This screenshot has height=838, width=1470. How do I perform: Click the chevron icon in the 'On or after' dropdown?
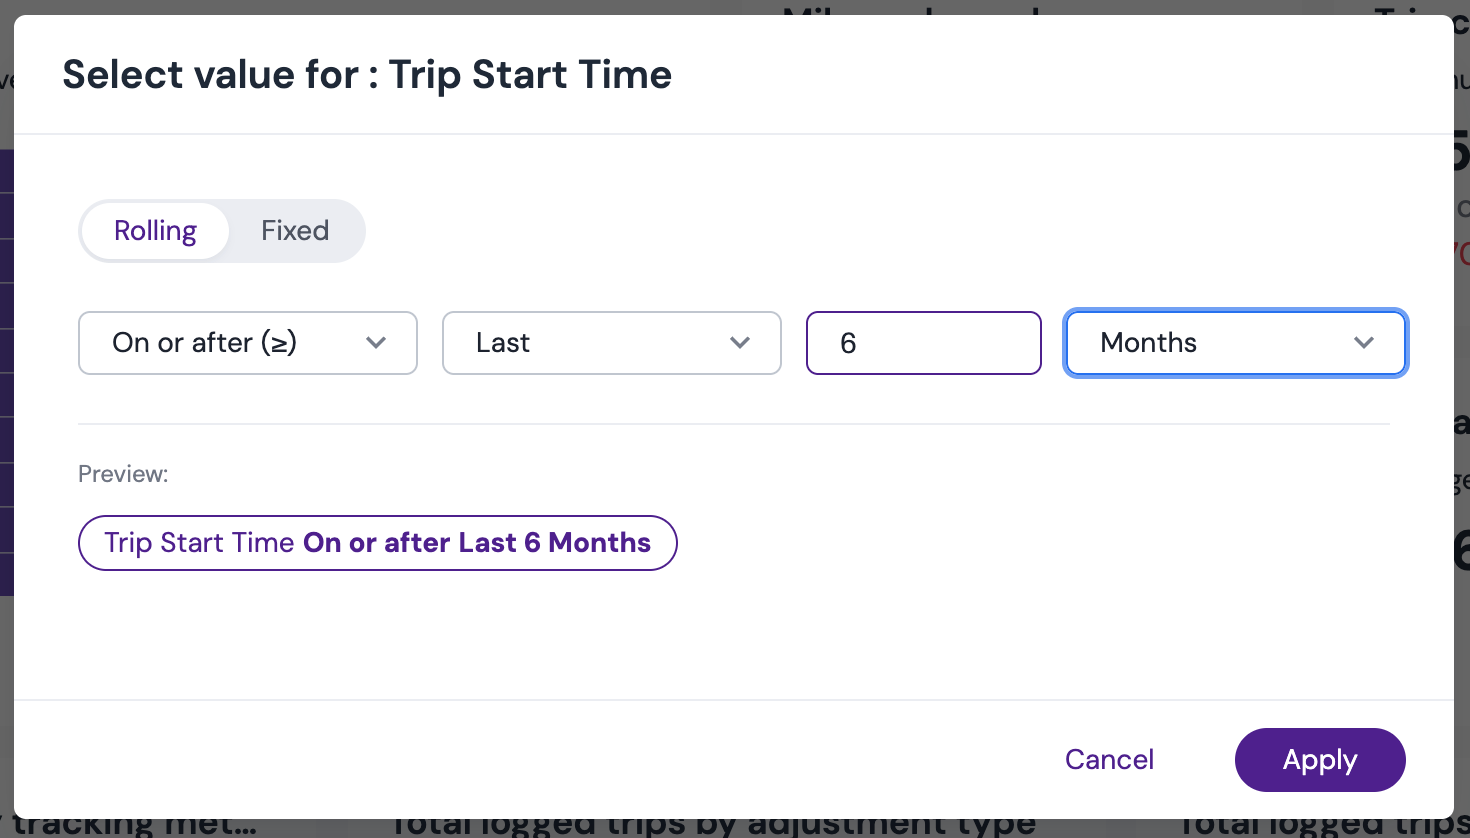click(376, 343)
